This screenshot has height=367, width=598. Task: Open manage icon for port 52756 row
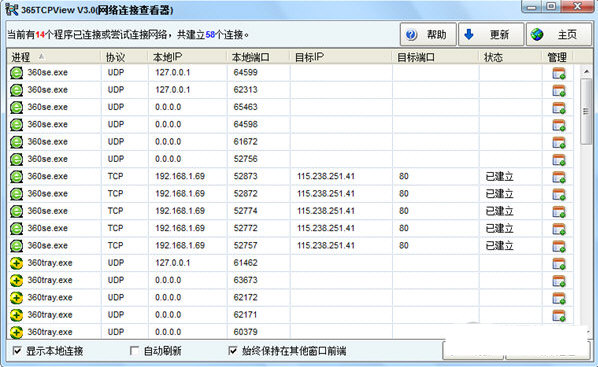559,159
